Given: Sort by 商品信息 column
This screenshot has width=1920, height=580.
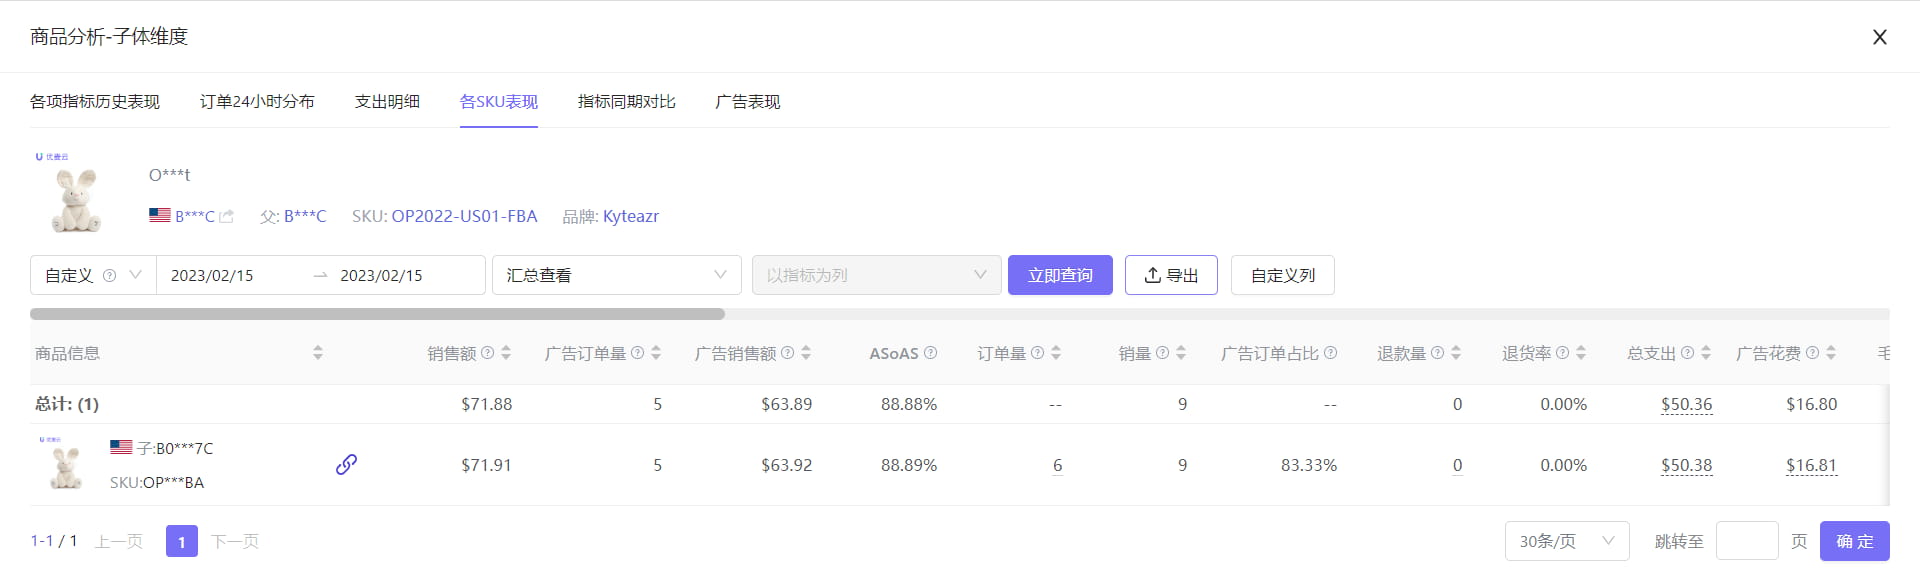Looking at the screenshot, I should click(x=318, y=353).
